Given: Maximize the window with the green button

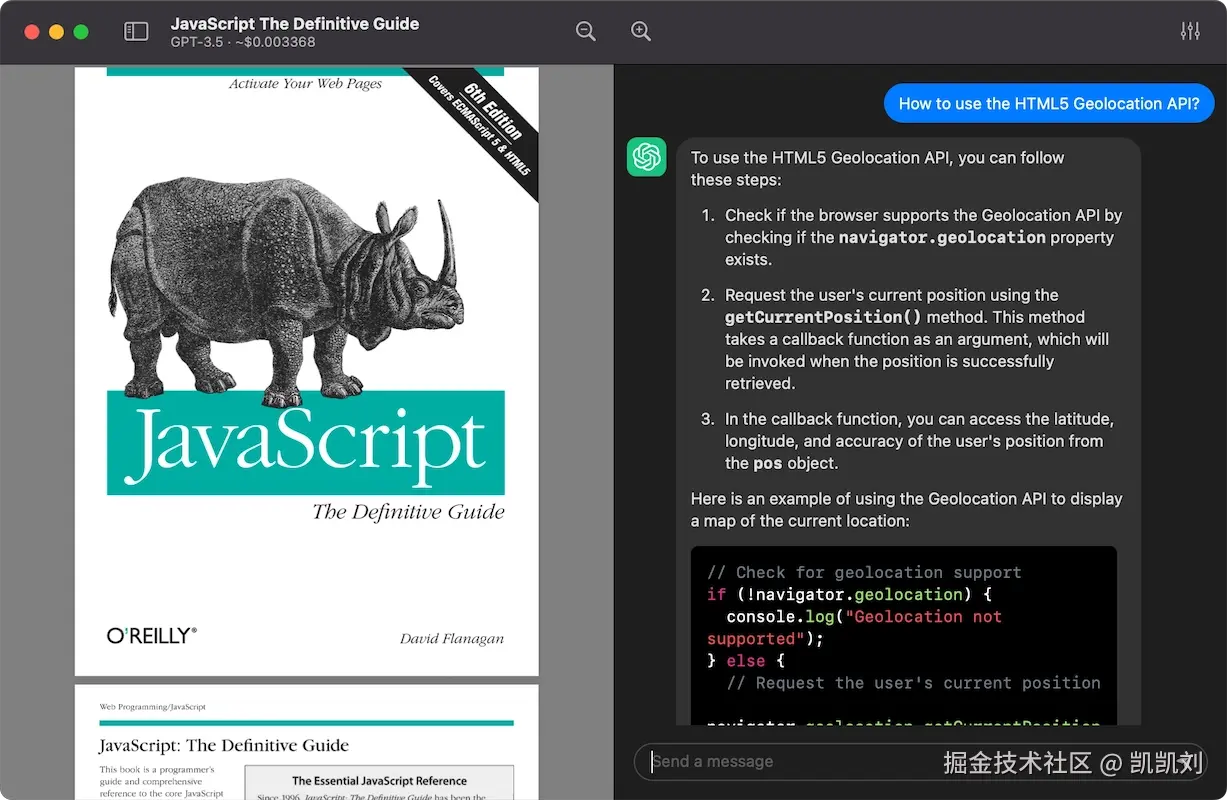Looking at the screenshot, I should pyautogui.click(x=81, y=32).
